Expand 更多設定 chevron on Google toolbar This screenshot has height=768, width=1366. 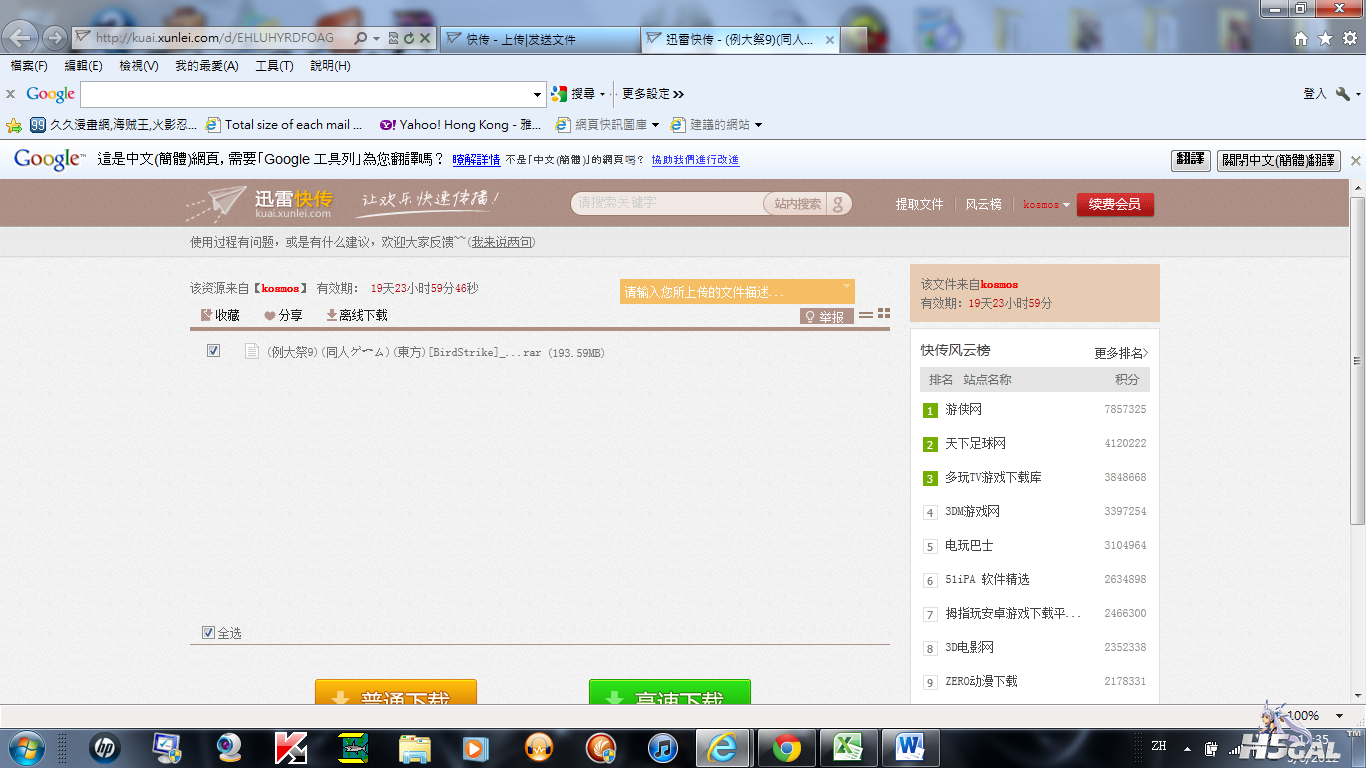(x=679, y=94)
